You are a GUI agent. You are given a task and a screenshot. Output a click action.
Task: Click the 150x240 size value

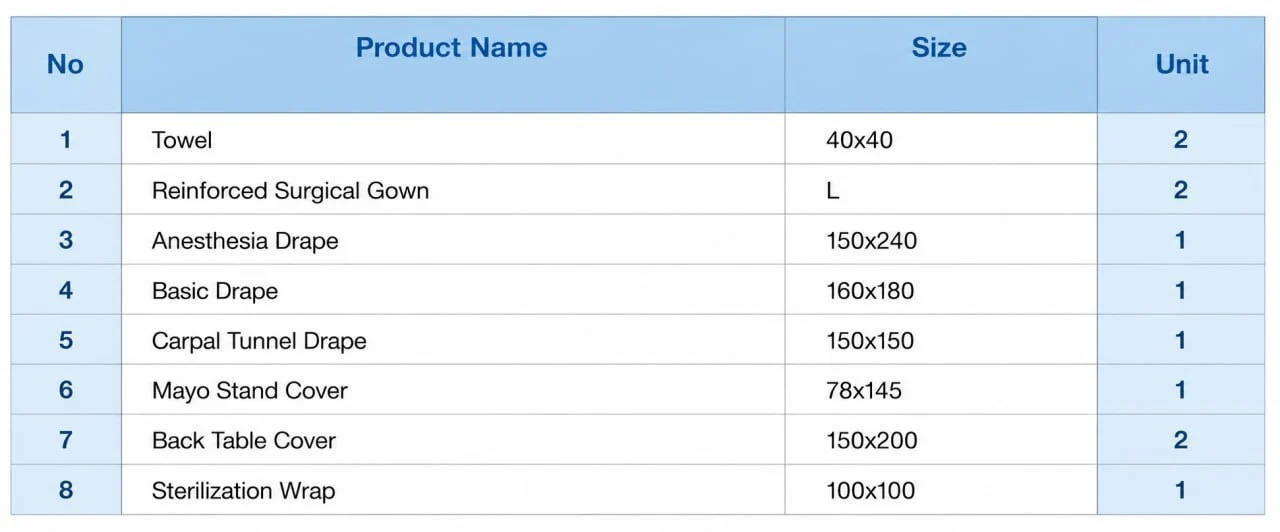coord(871,240)
